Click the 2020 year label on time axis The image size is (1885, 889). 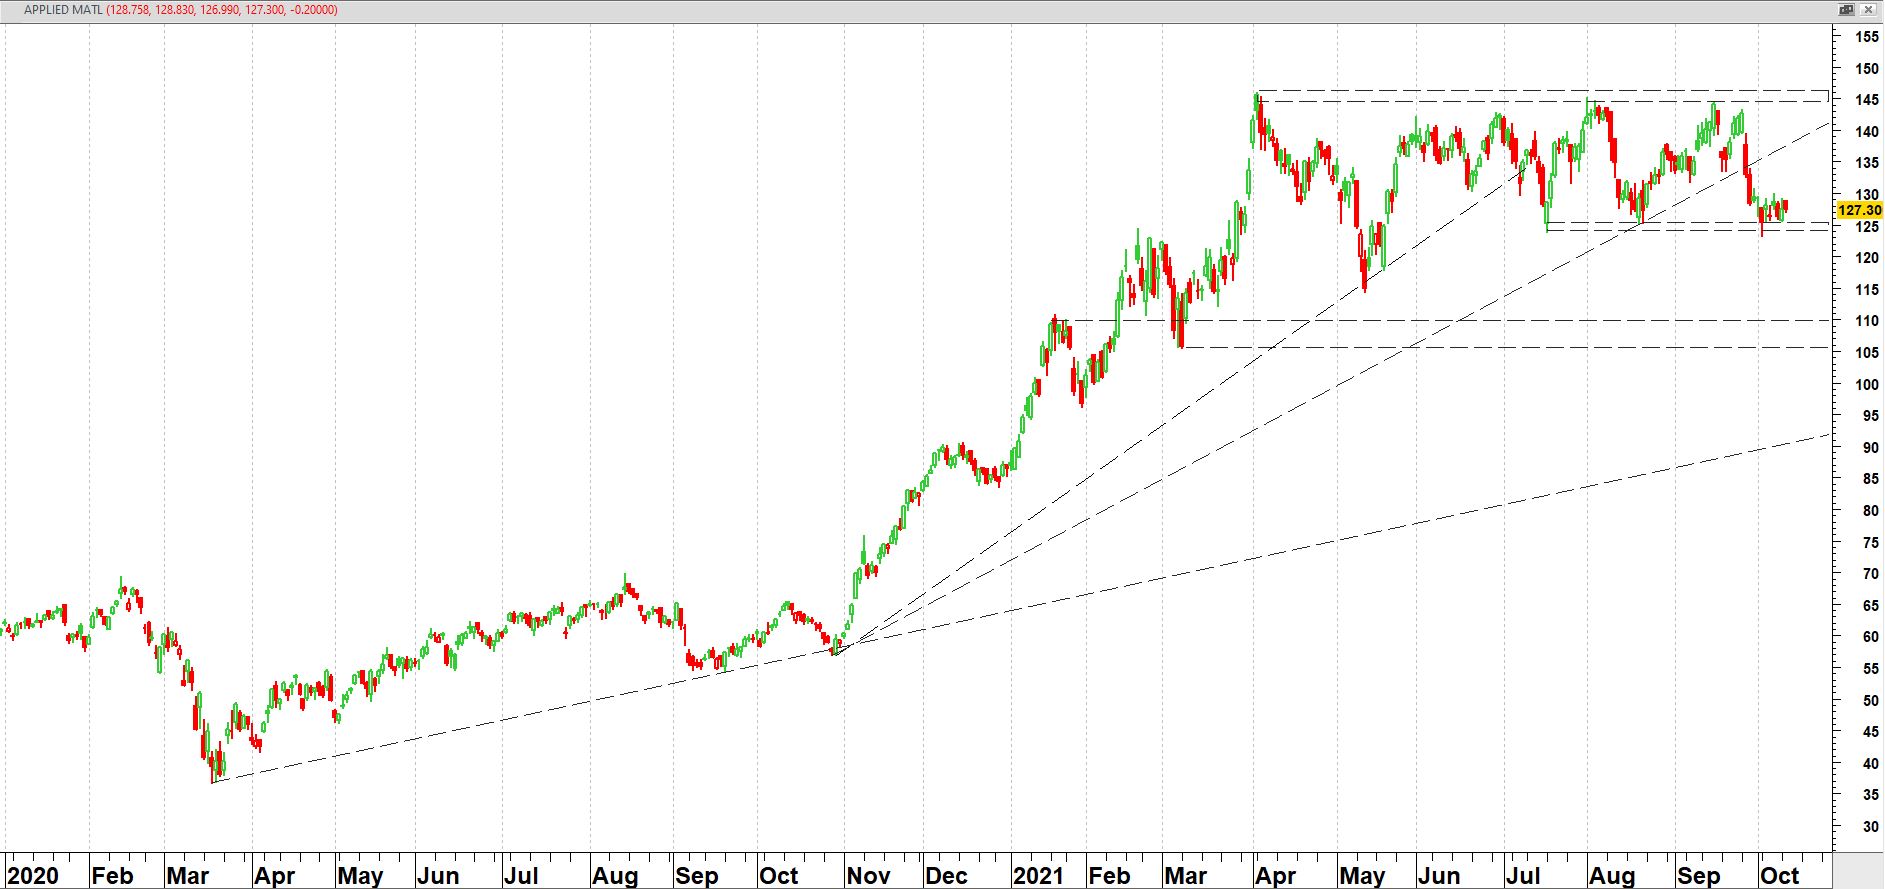(x=34, y=876)
